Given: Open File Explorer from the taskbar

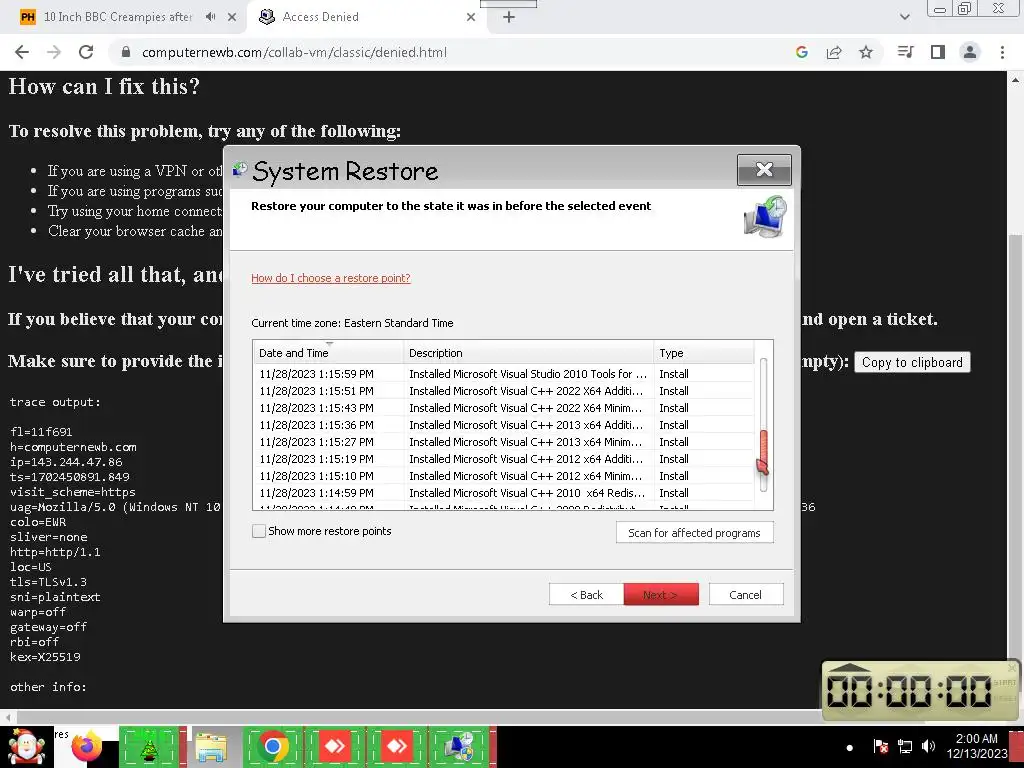Looking at the screenshot, I should [x=212, y=746].
